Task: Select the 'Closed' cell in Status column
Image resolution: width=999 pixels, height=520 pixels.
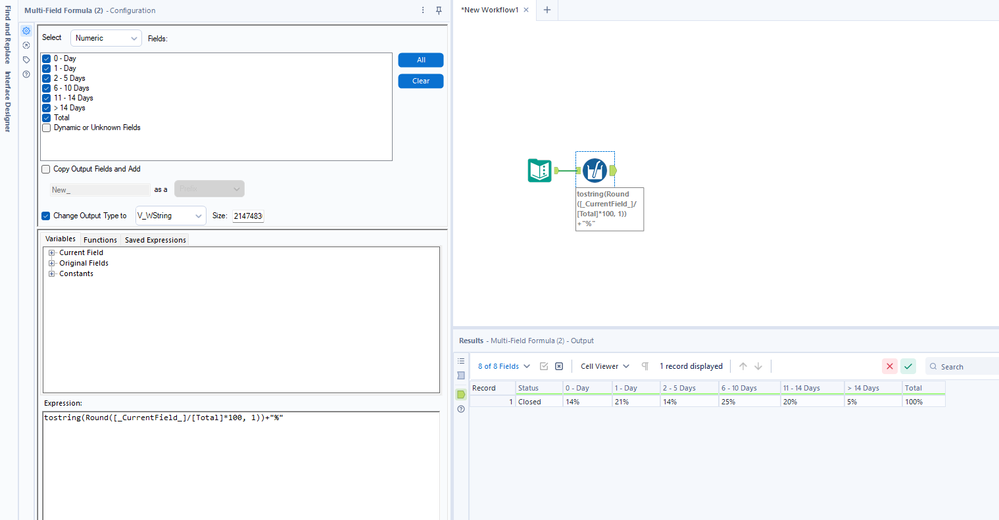Action: point(538,402)
